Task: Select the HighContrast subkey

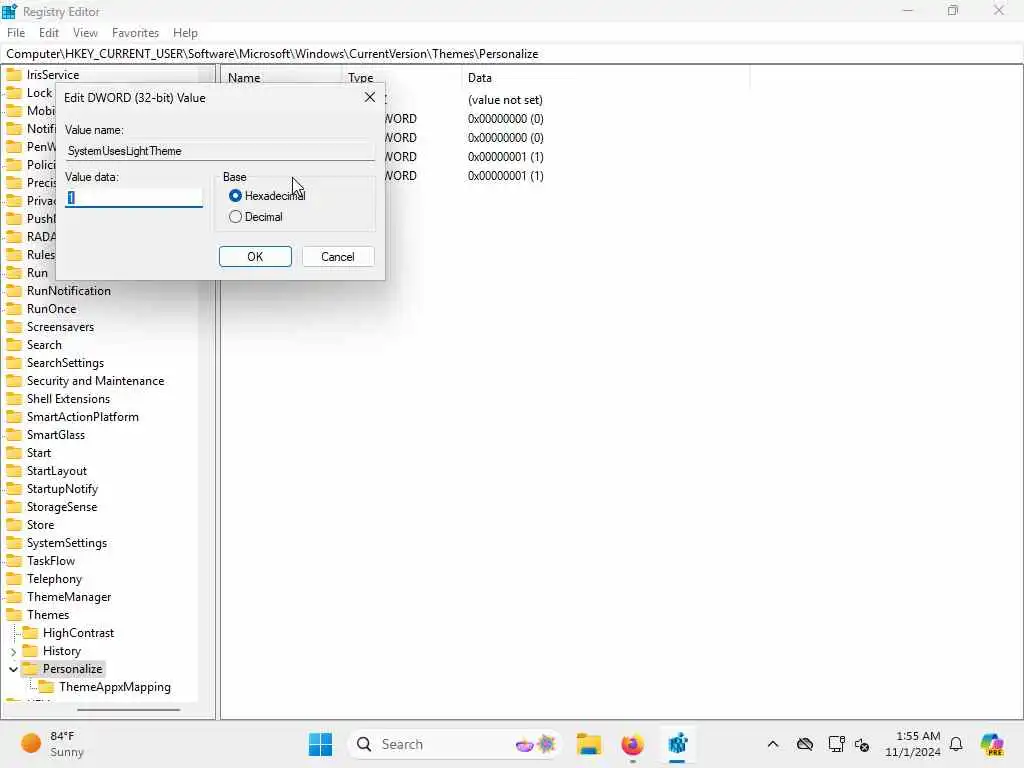Action: tap(78, 633)
